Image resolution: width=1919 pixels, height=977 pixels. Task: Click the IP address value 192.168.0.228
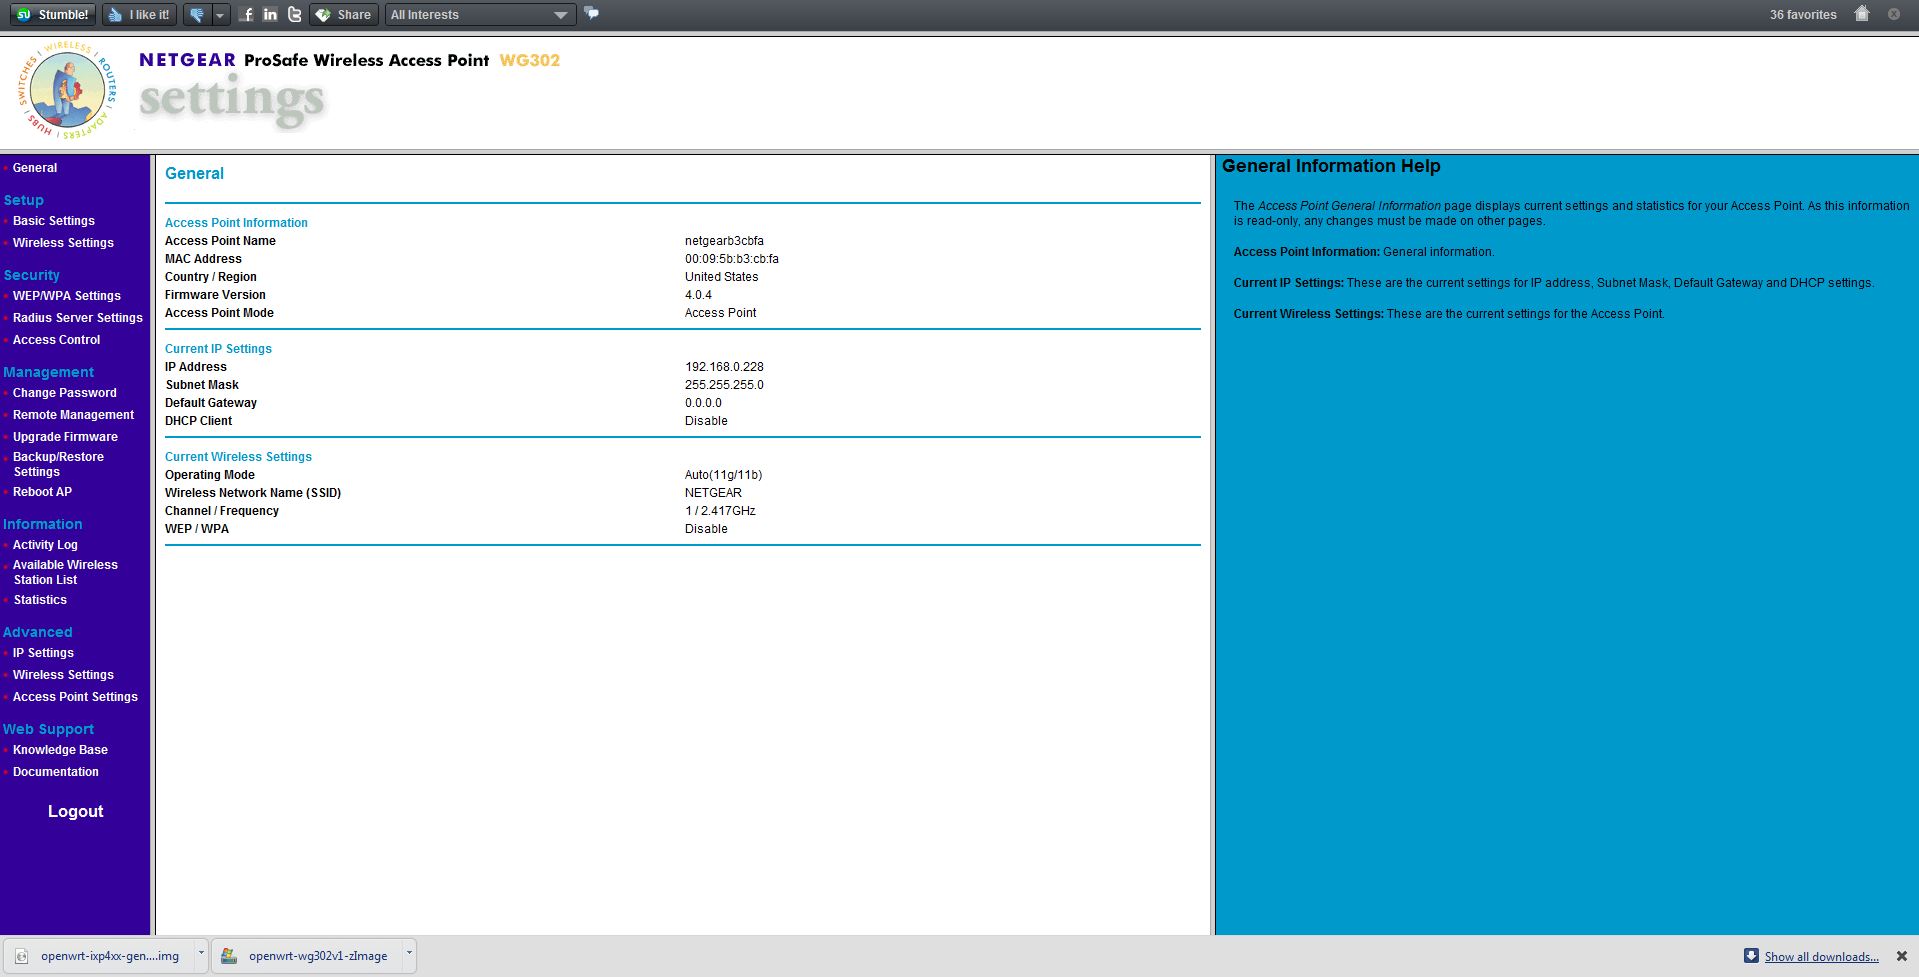click(724, 367)
